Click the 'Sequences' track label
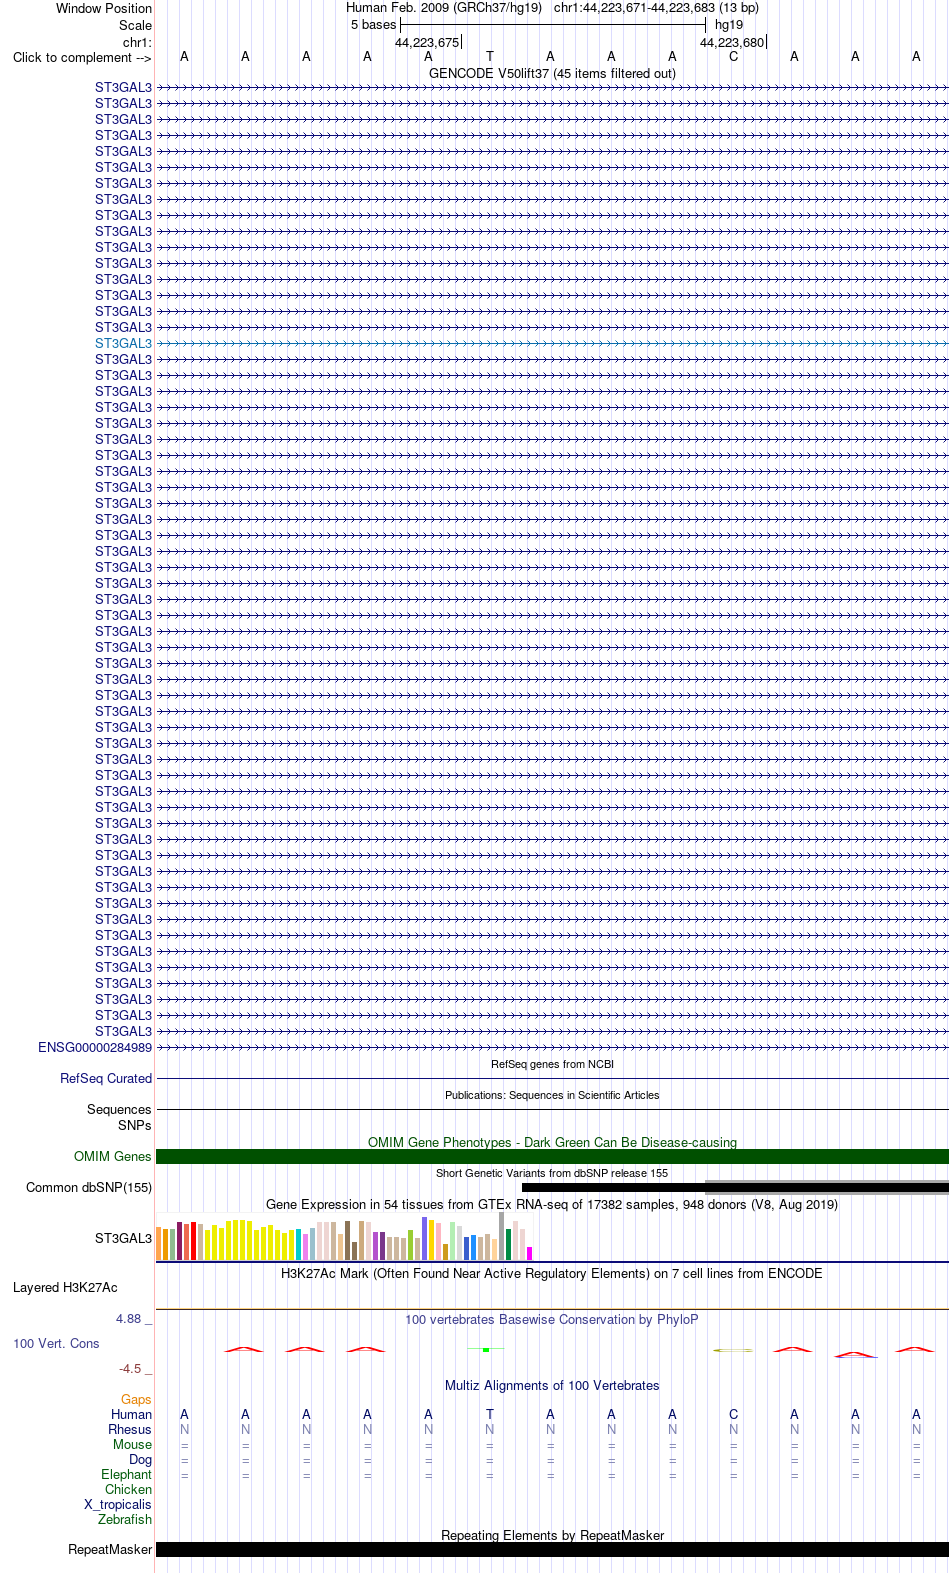 pyautogui.click(x=119, y=1109)
